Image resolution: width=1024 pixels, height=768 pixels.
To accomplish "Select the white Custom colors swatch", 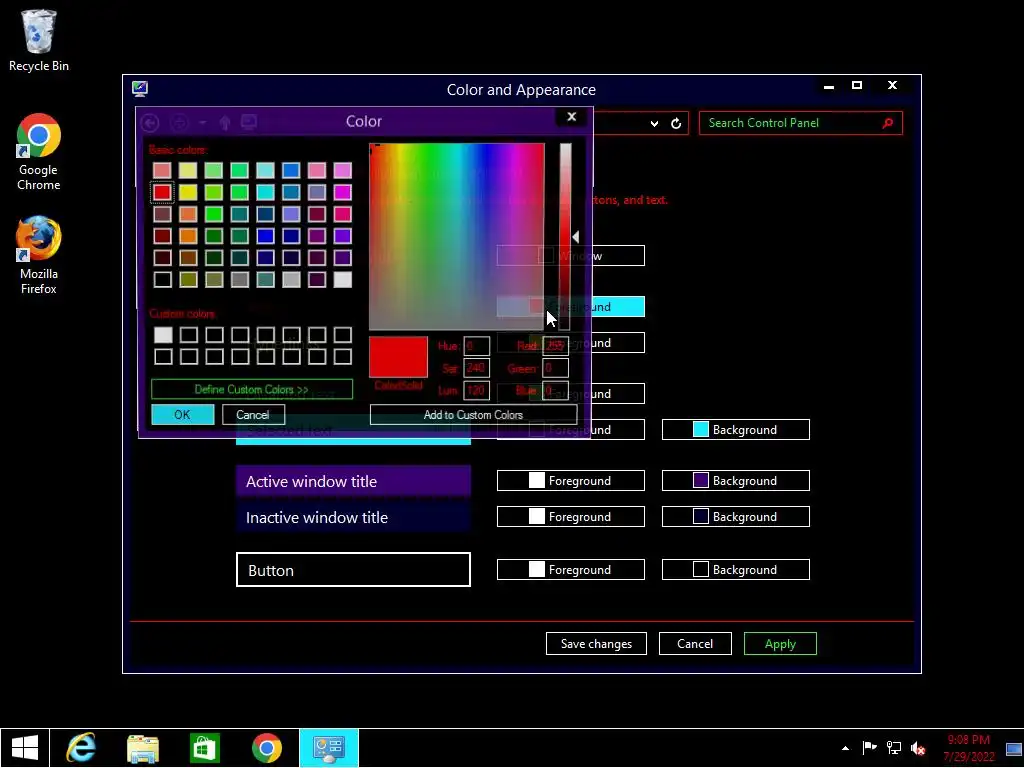I will tap(163, 335).
